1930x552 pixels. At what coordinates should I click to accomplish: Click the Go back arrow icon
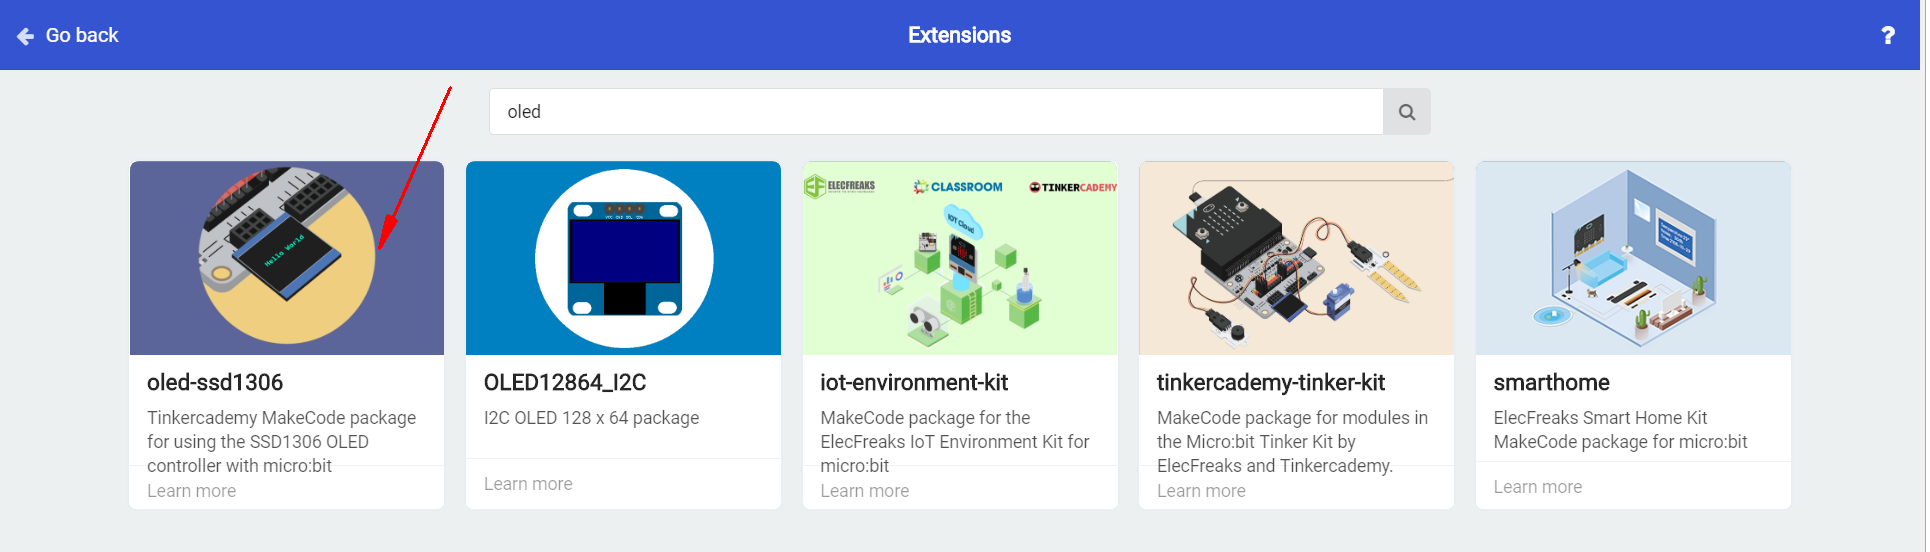26,36
